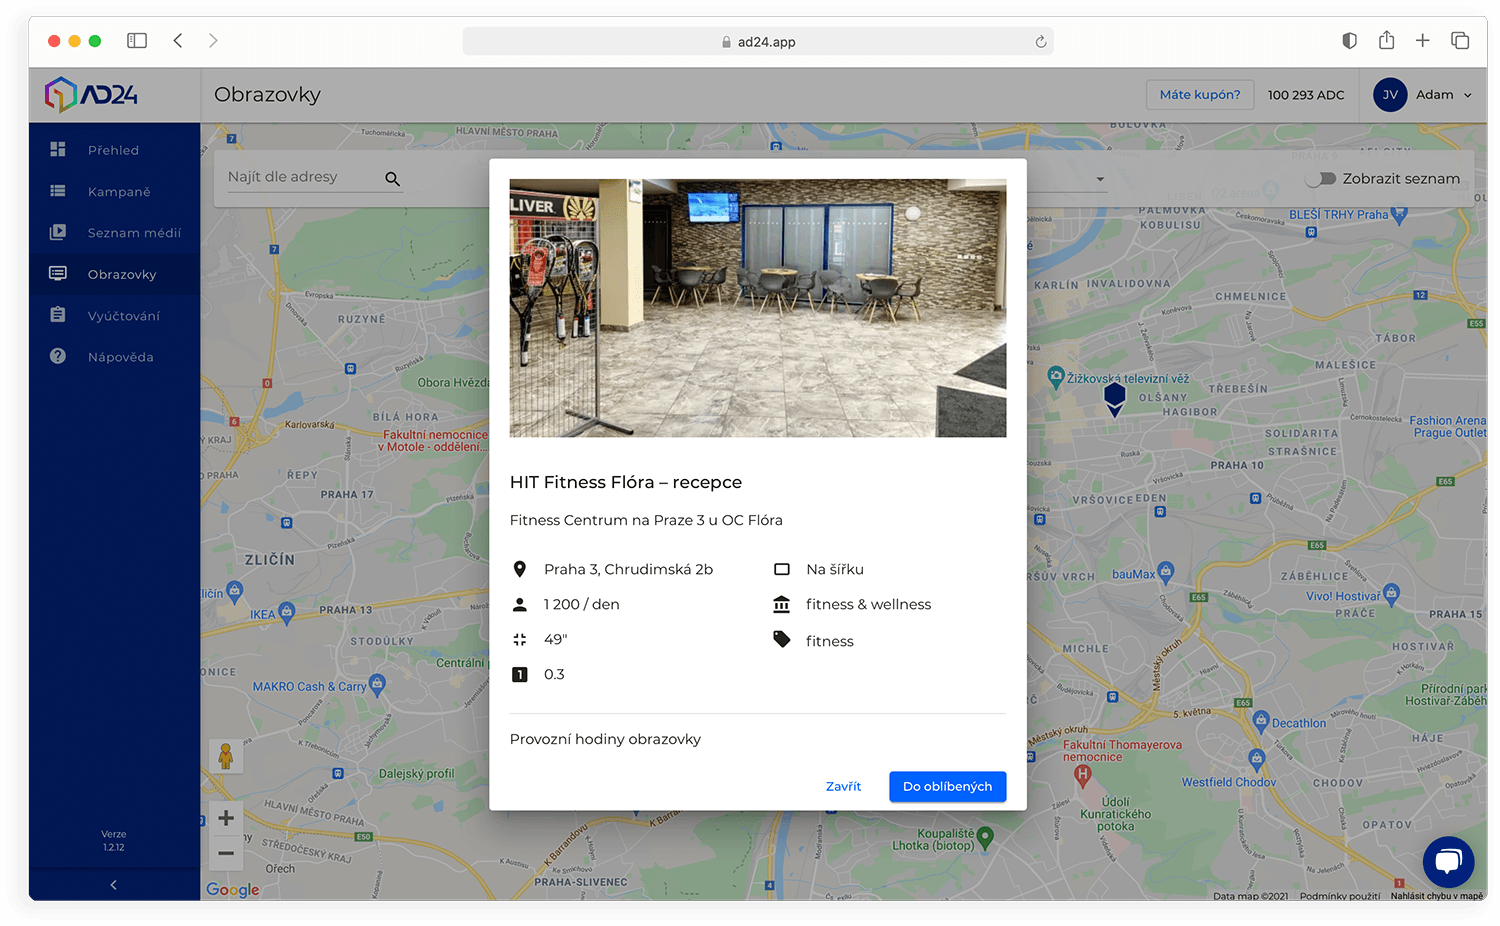Click the Zavřít button in the dialog
The height and width of the screenshot is (926, 1500).
tap(843, 787)
